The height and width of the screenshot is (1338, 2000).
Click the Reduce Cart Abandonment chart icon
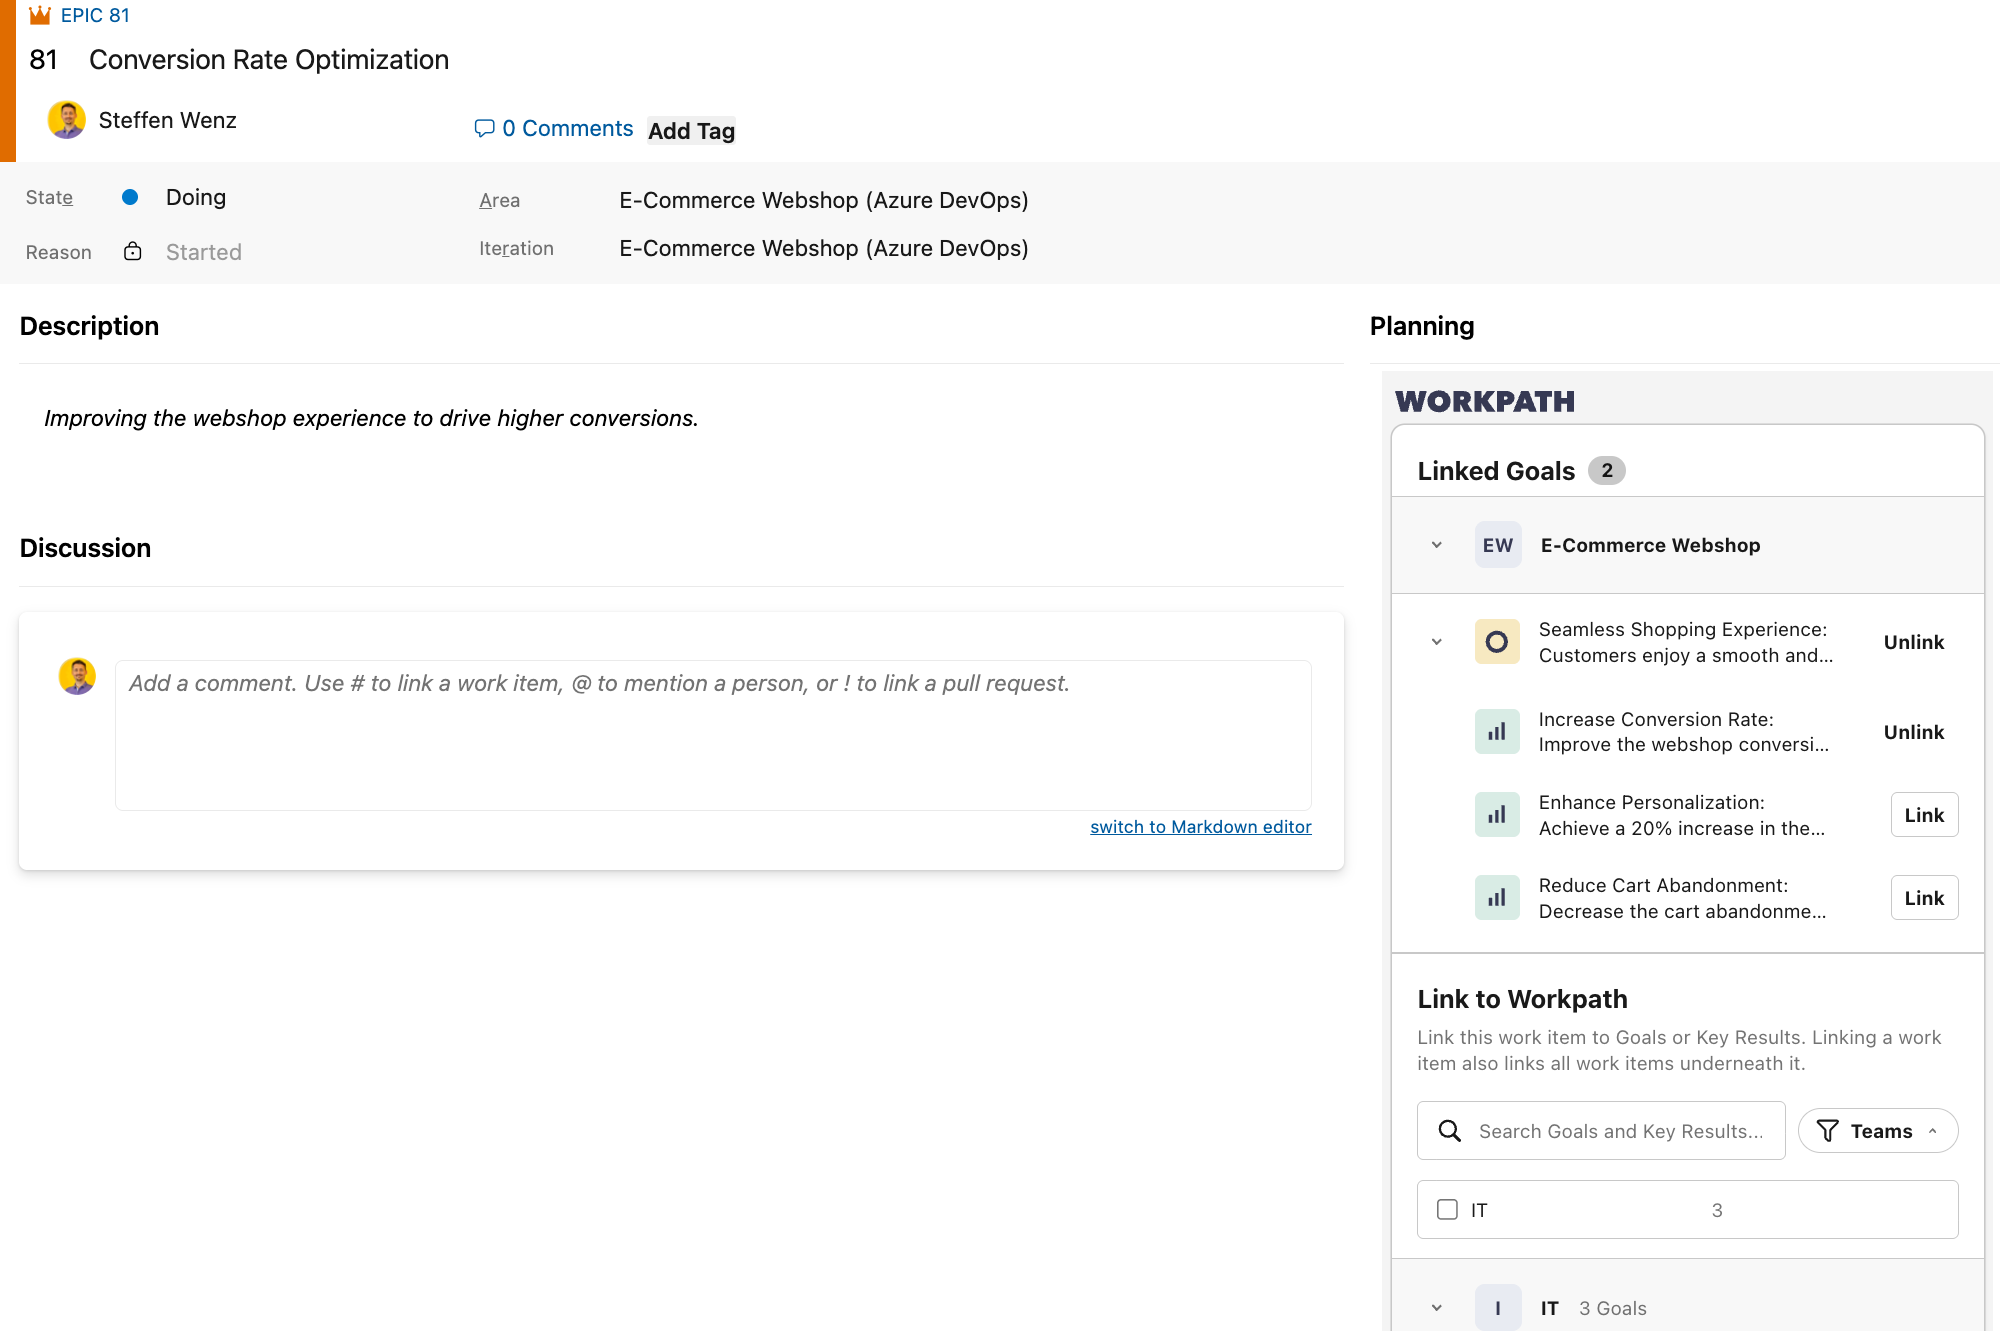(x=1497, y=898)
